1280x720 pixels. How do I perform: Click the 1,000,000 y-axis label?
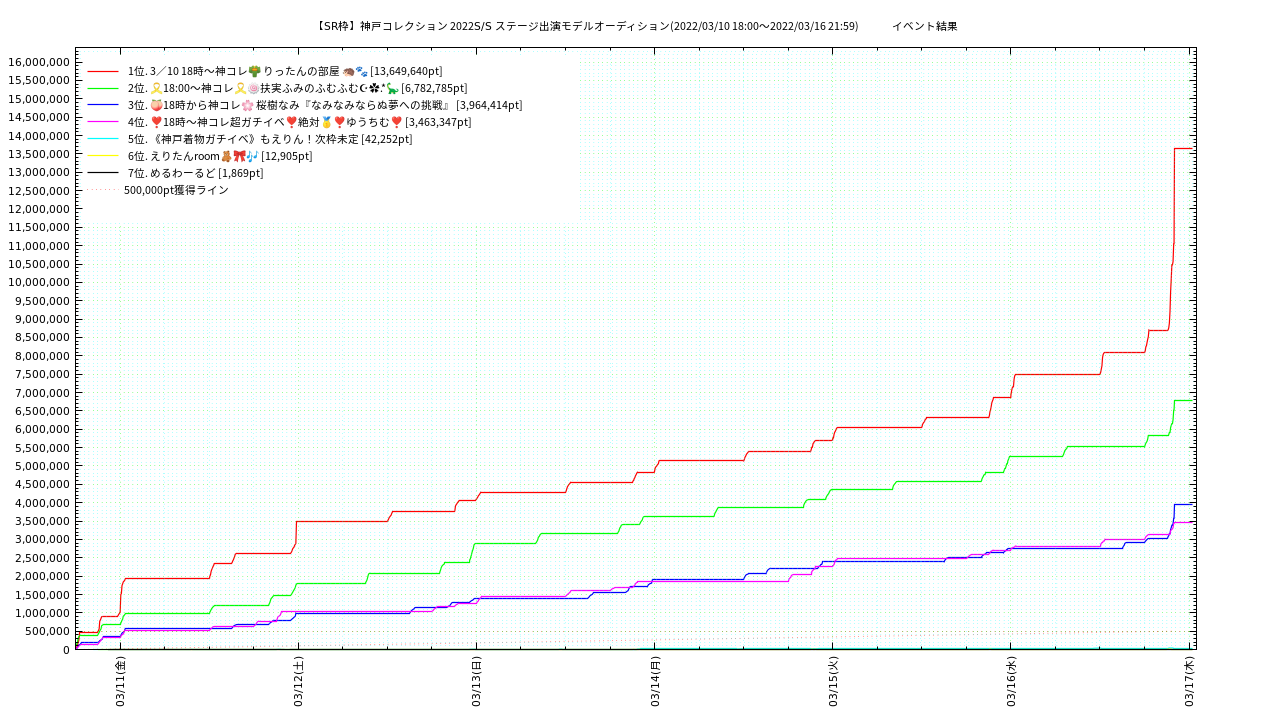tap(42, 613)
